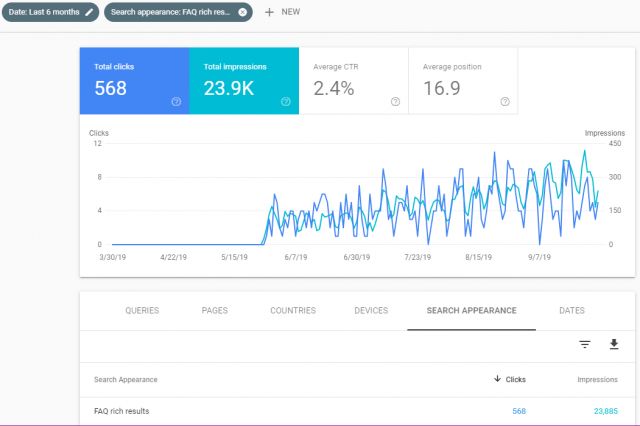640x426 pixels.
Task: Click the 7/23/19 date label on chart
Action: tap(418, 257)
